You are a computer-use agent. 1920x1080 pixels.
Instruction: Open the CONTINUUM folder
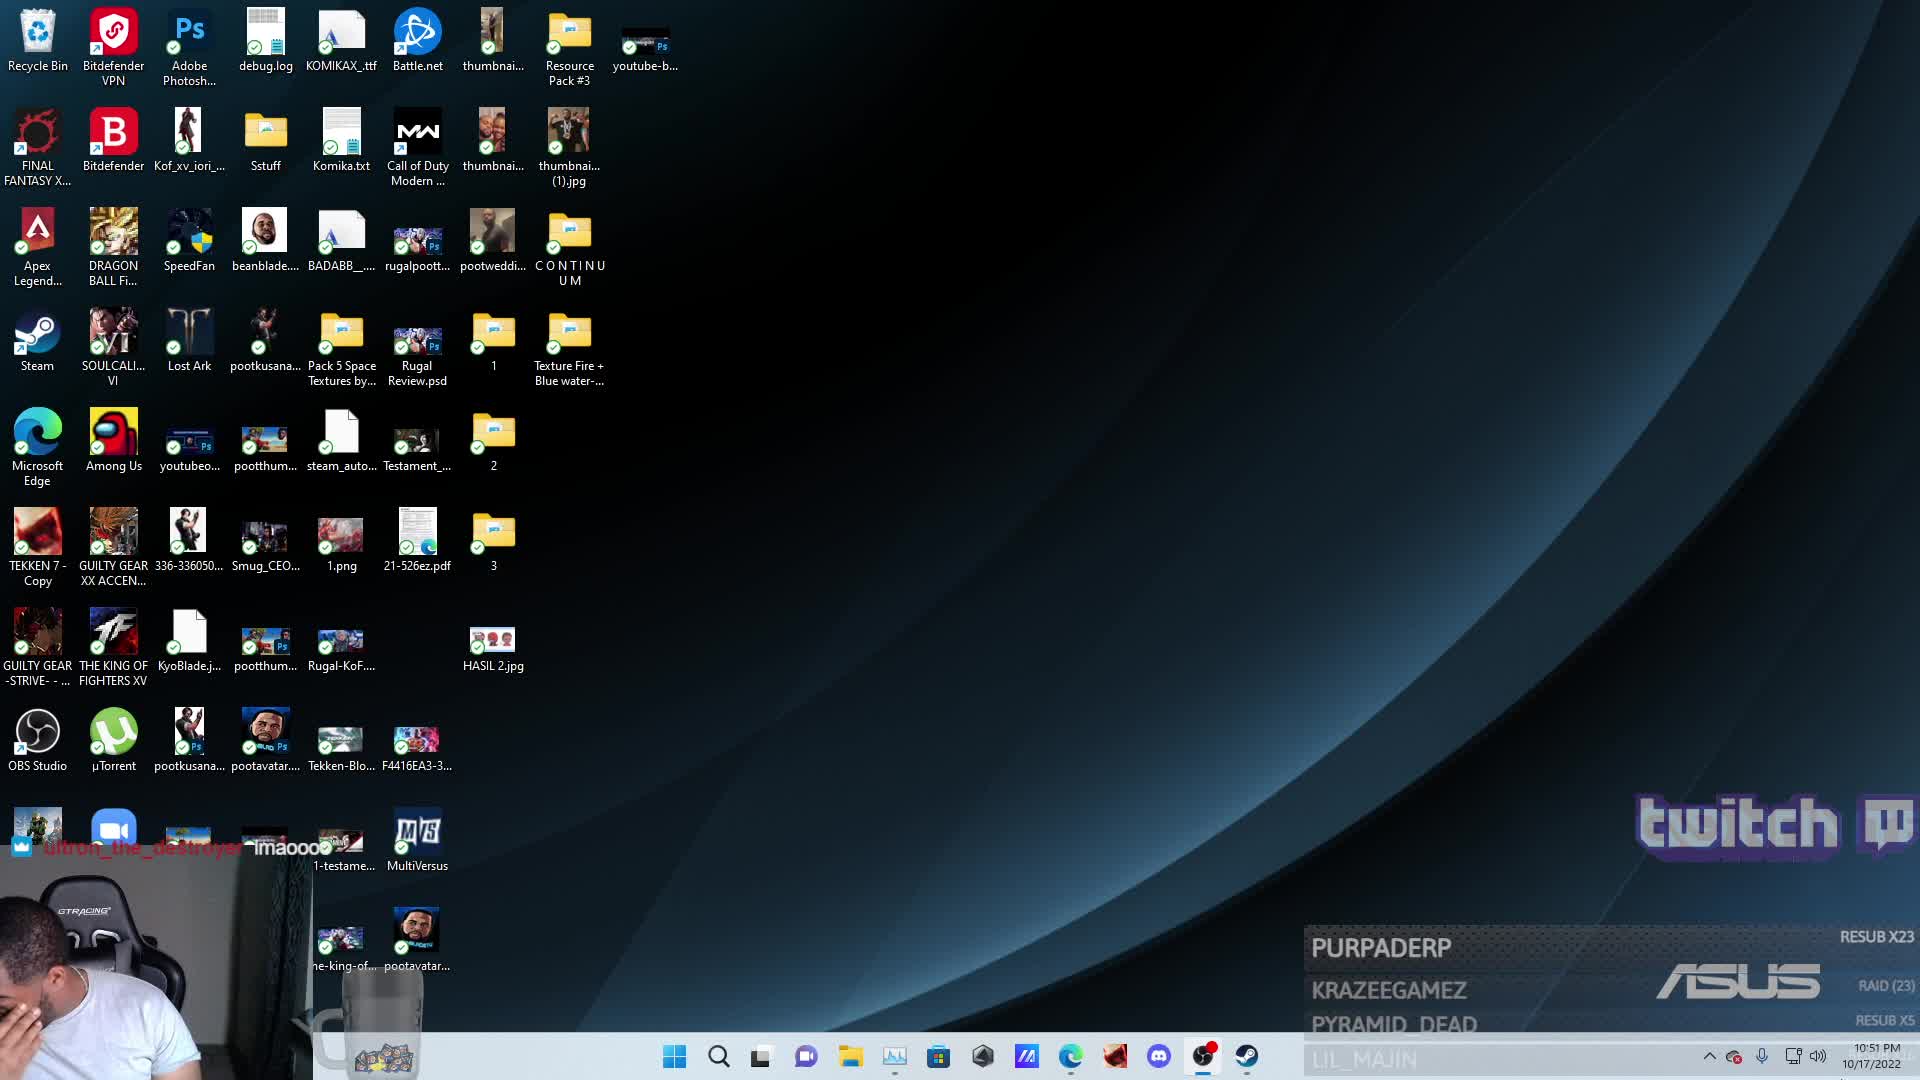point(569,248)
